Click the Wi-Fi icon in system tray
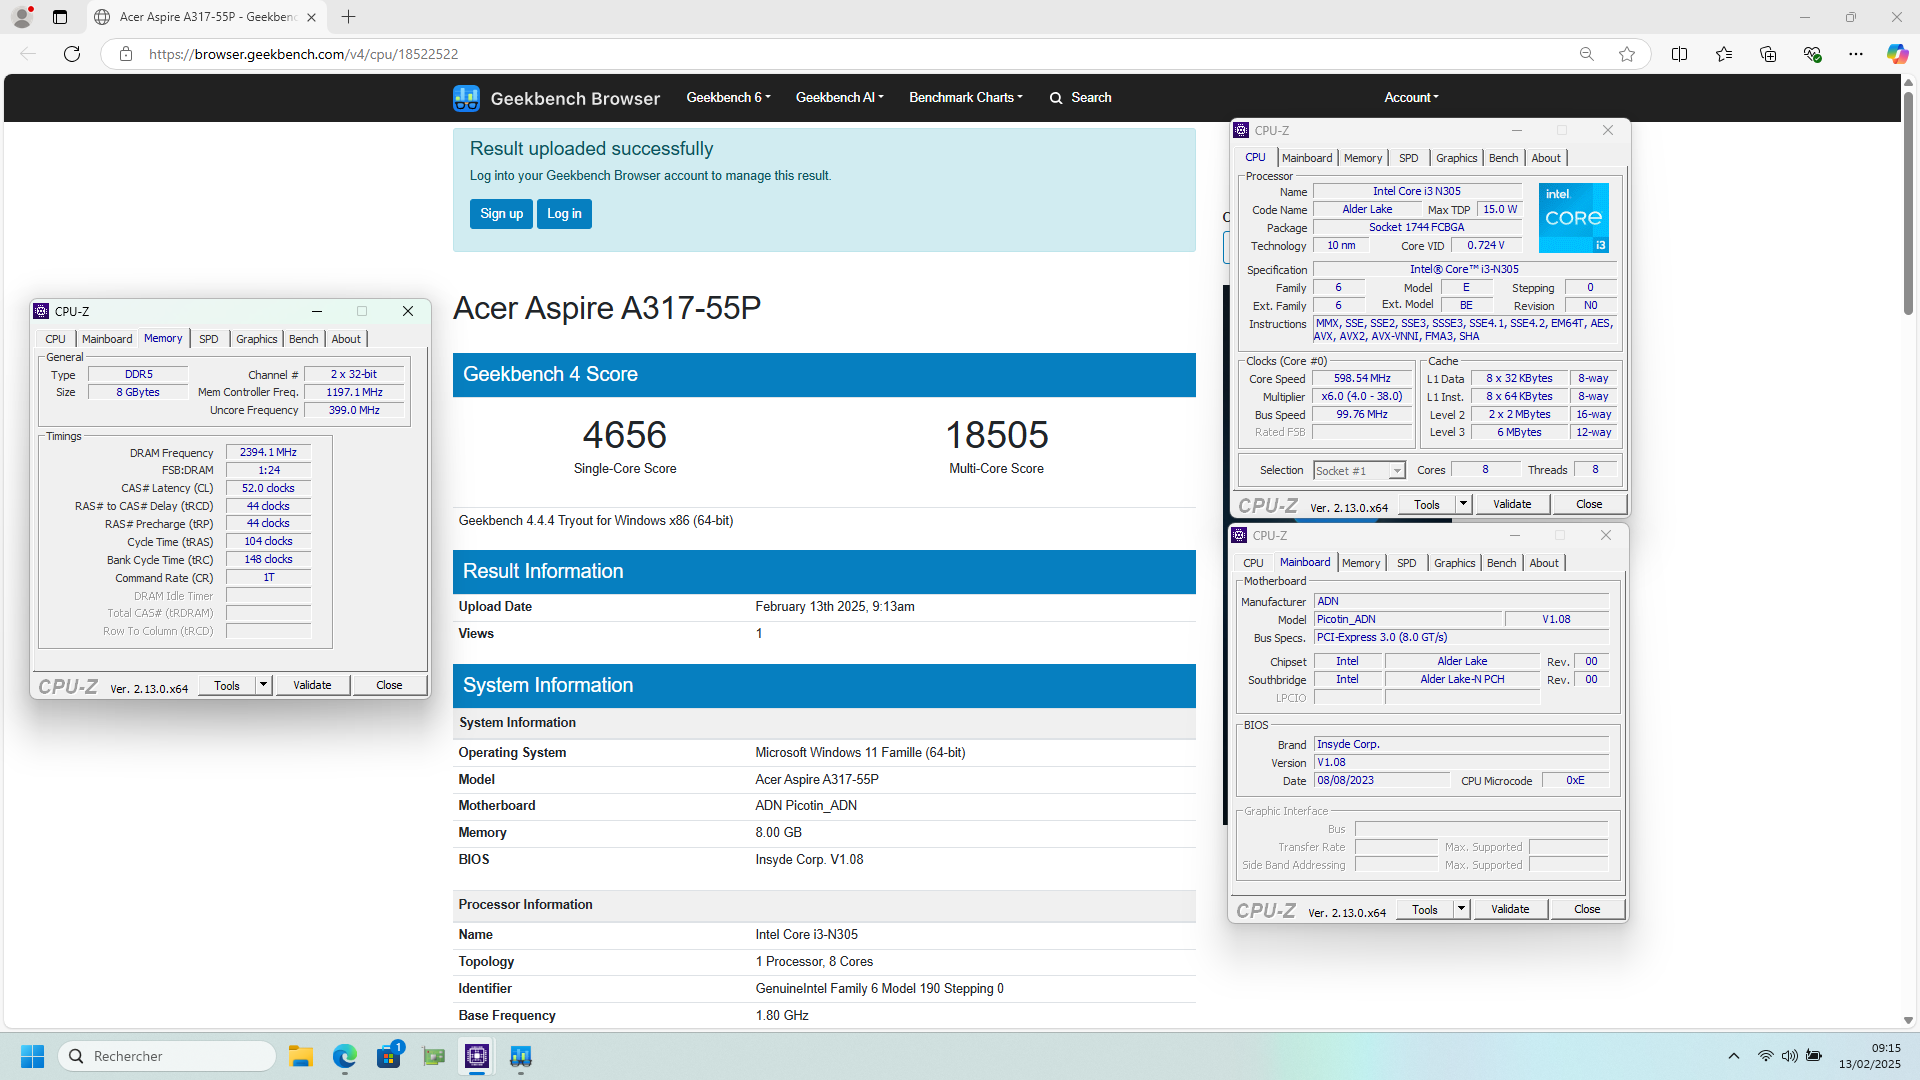The width and height of the screenshot is (1920, 1080). pyautogui.click(x=1766, y=1056)
